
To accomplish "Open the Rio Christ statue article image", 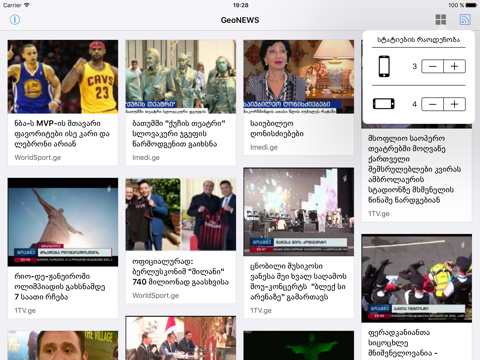I will (x=63, y=222).
